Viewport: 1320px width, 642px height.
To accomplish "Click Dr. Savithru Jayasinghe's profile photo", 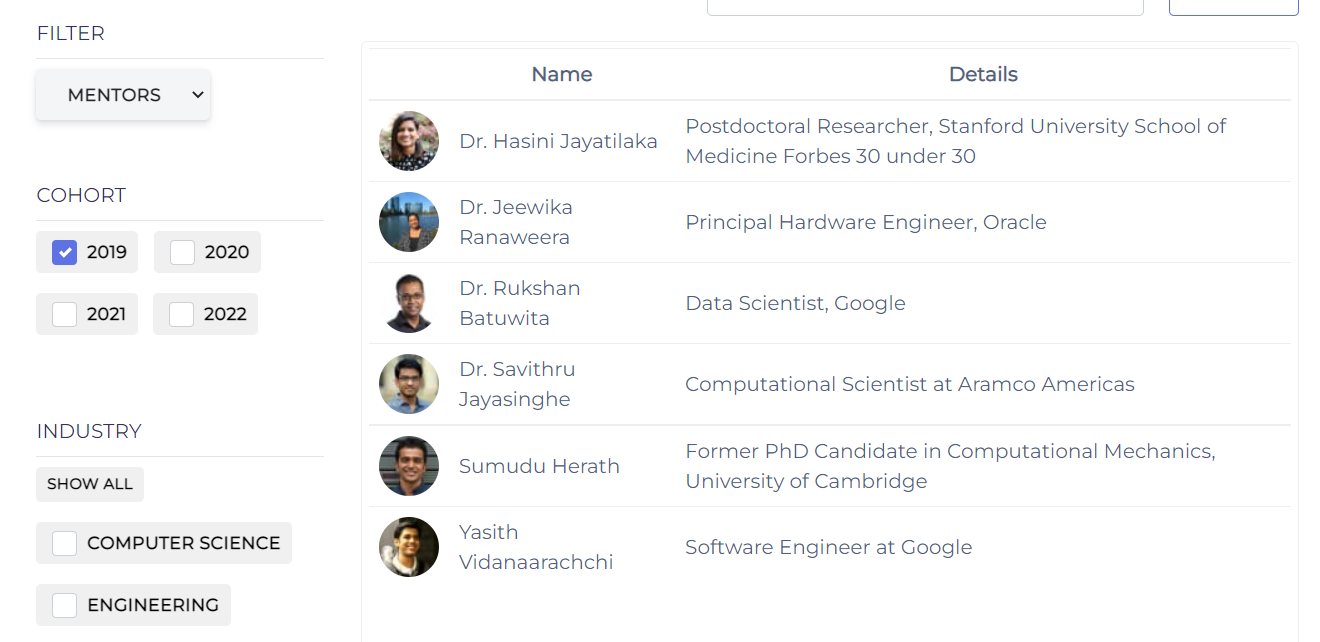I will [409, 384].
